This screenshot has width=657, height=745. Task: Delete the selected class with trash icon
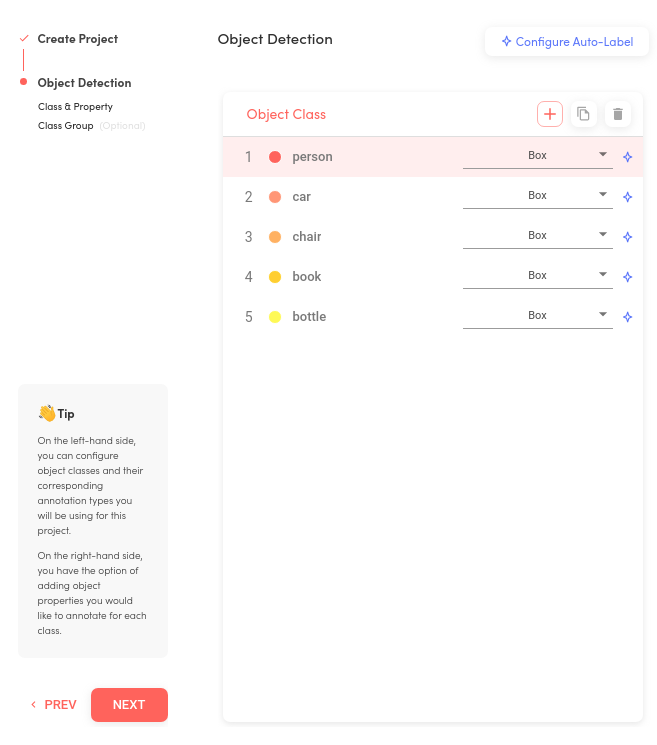(618, 114)
